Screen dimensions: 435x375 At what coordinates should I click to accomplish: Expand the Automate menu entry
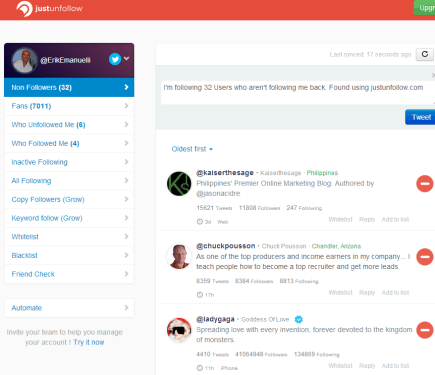click(x=69, y=308)
